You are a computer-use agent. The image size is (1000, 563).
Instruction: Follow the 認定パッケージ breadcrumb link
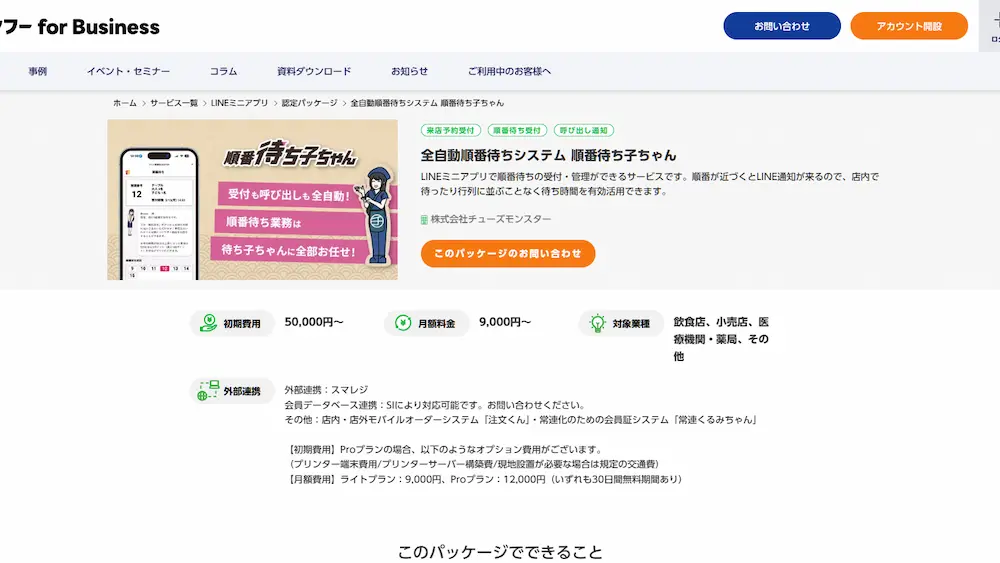pos(309,103)
